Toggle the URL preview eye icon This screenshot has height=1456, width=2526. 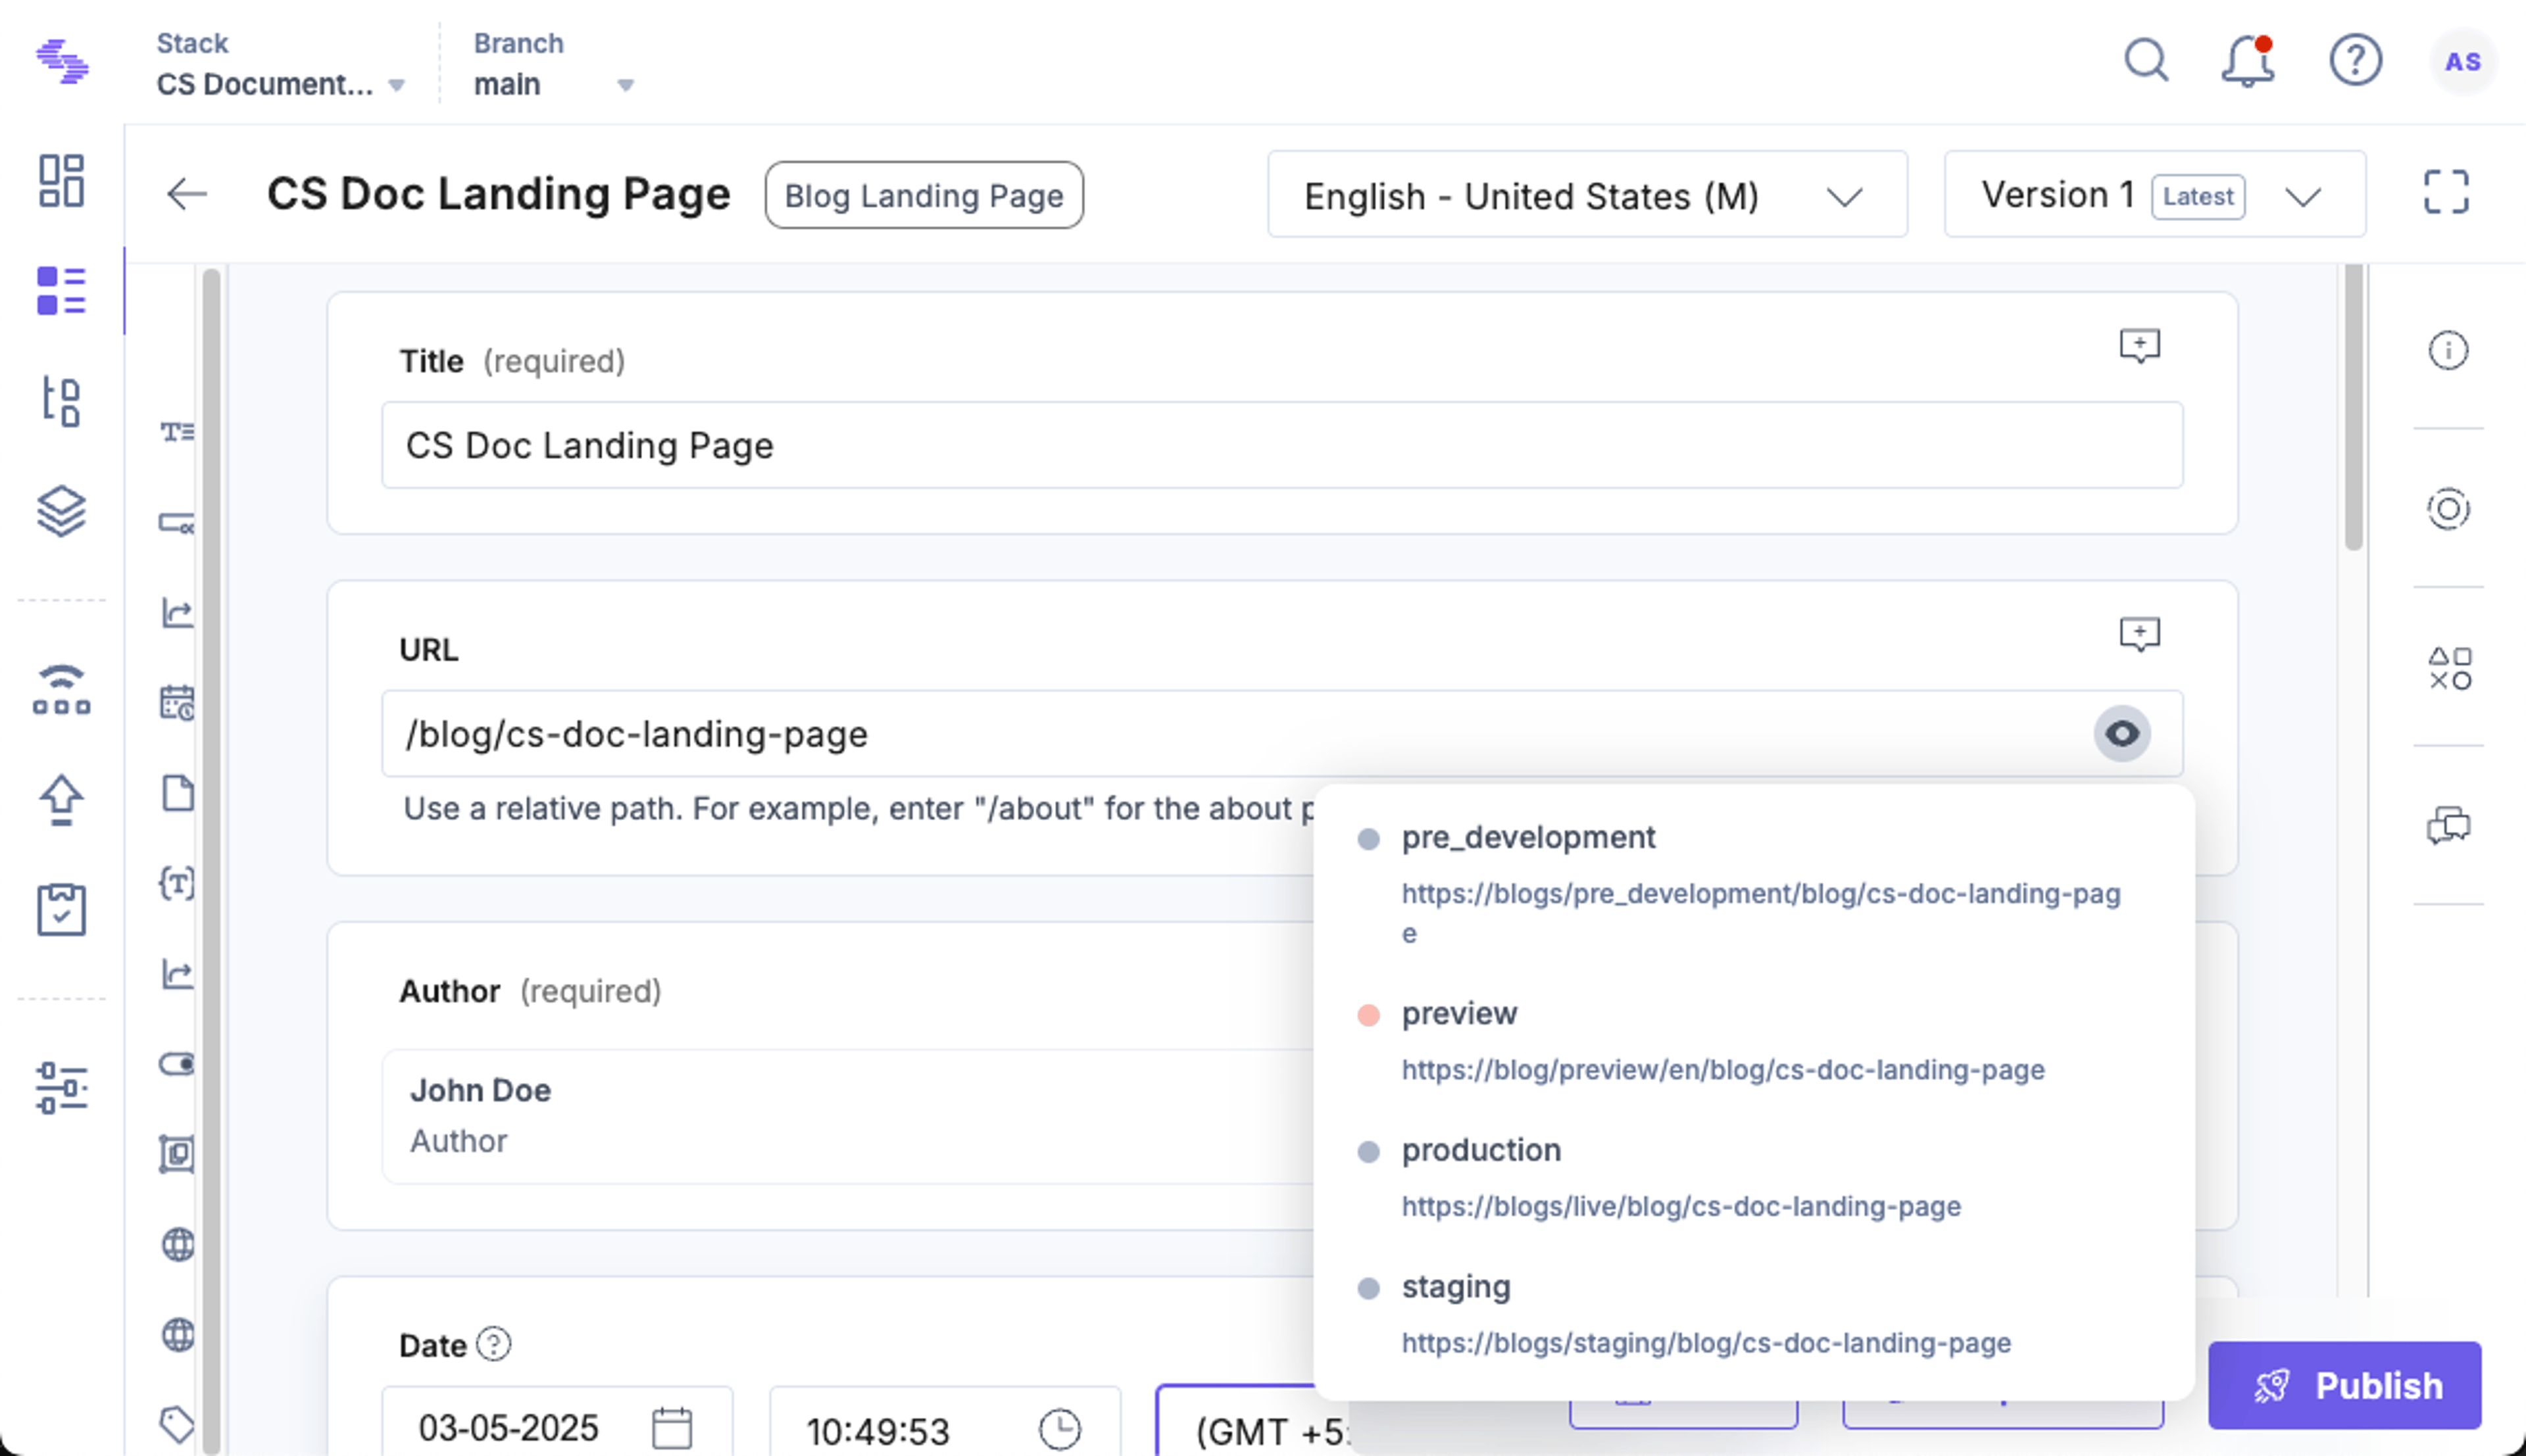2122,734
